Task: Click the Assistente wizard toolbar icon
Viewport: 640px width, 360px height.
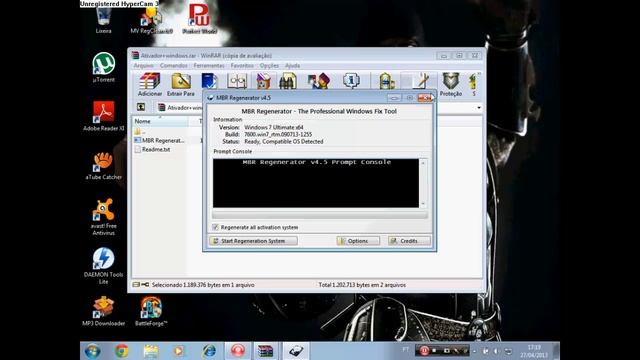Action: [x=319, y=81]
